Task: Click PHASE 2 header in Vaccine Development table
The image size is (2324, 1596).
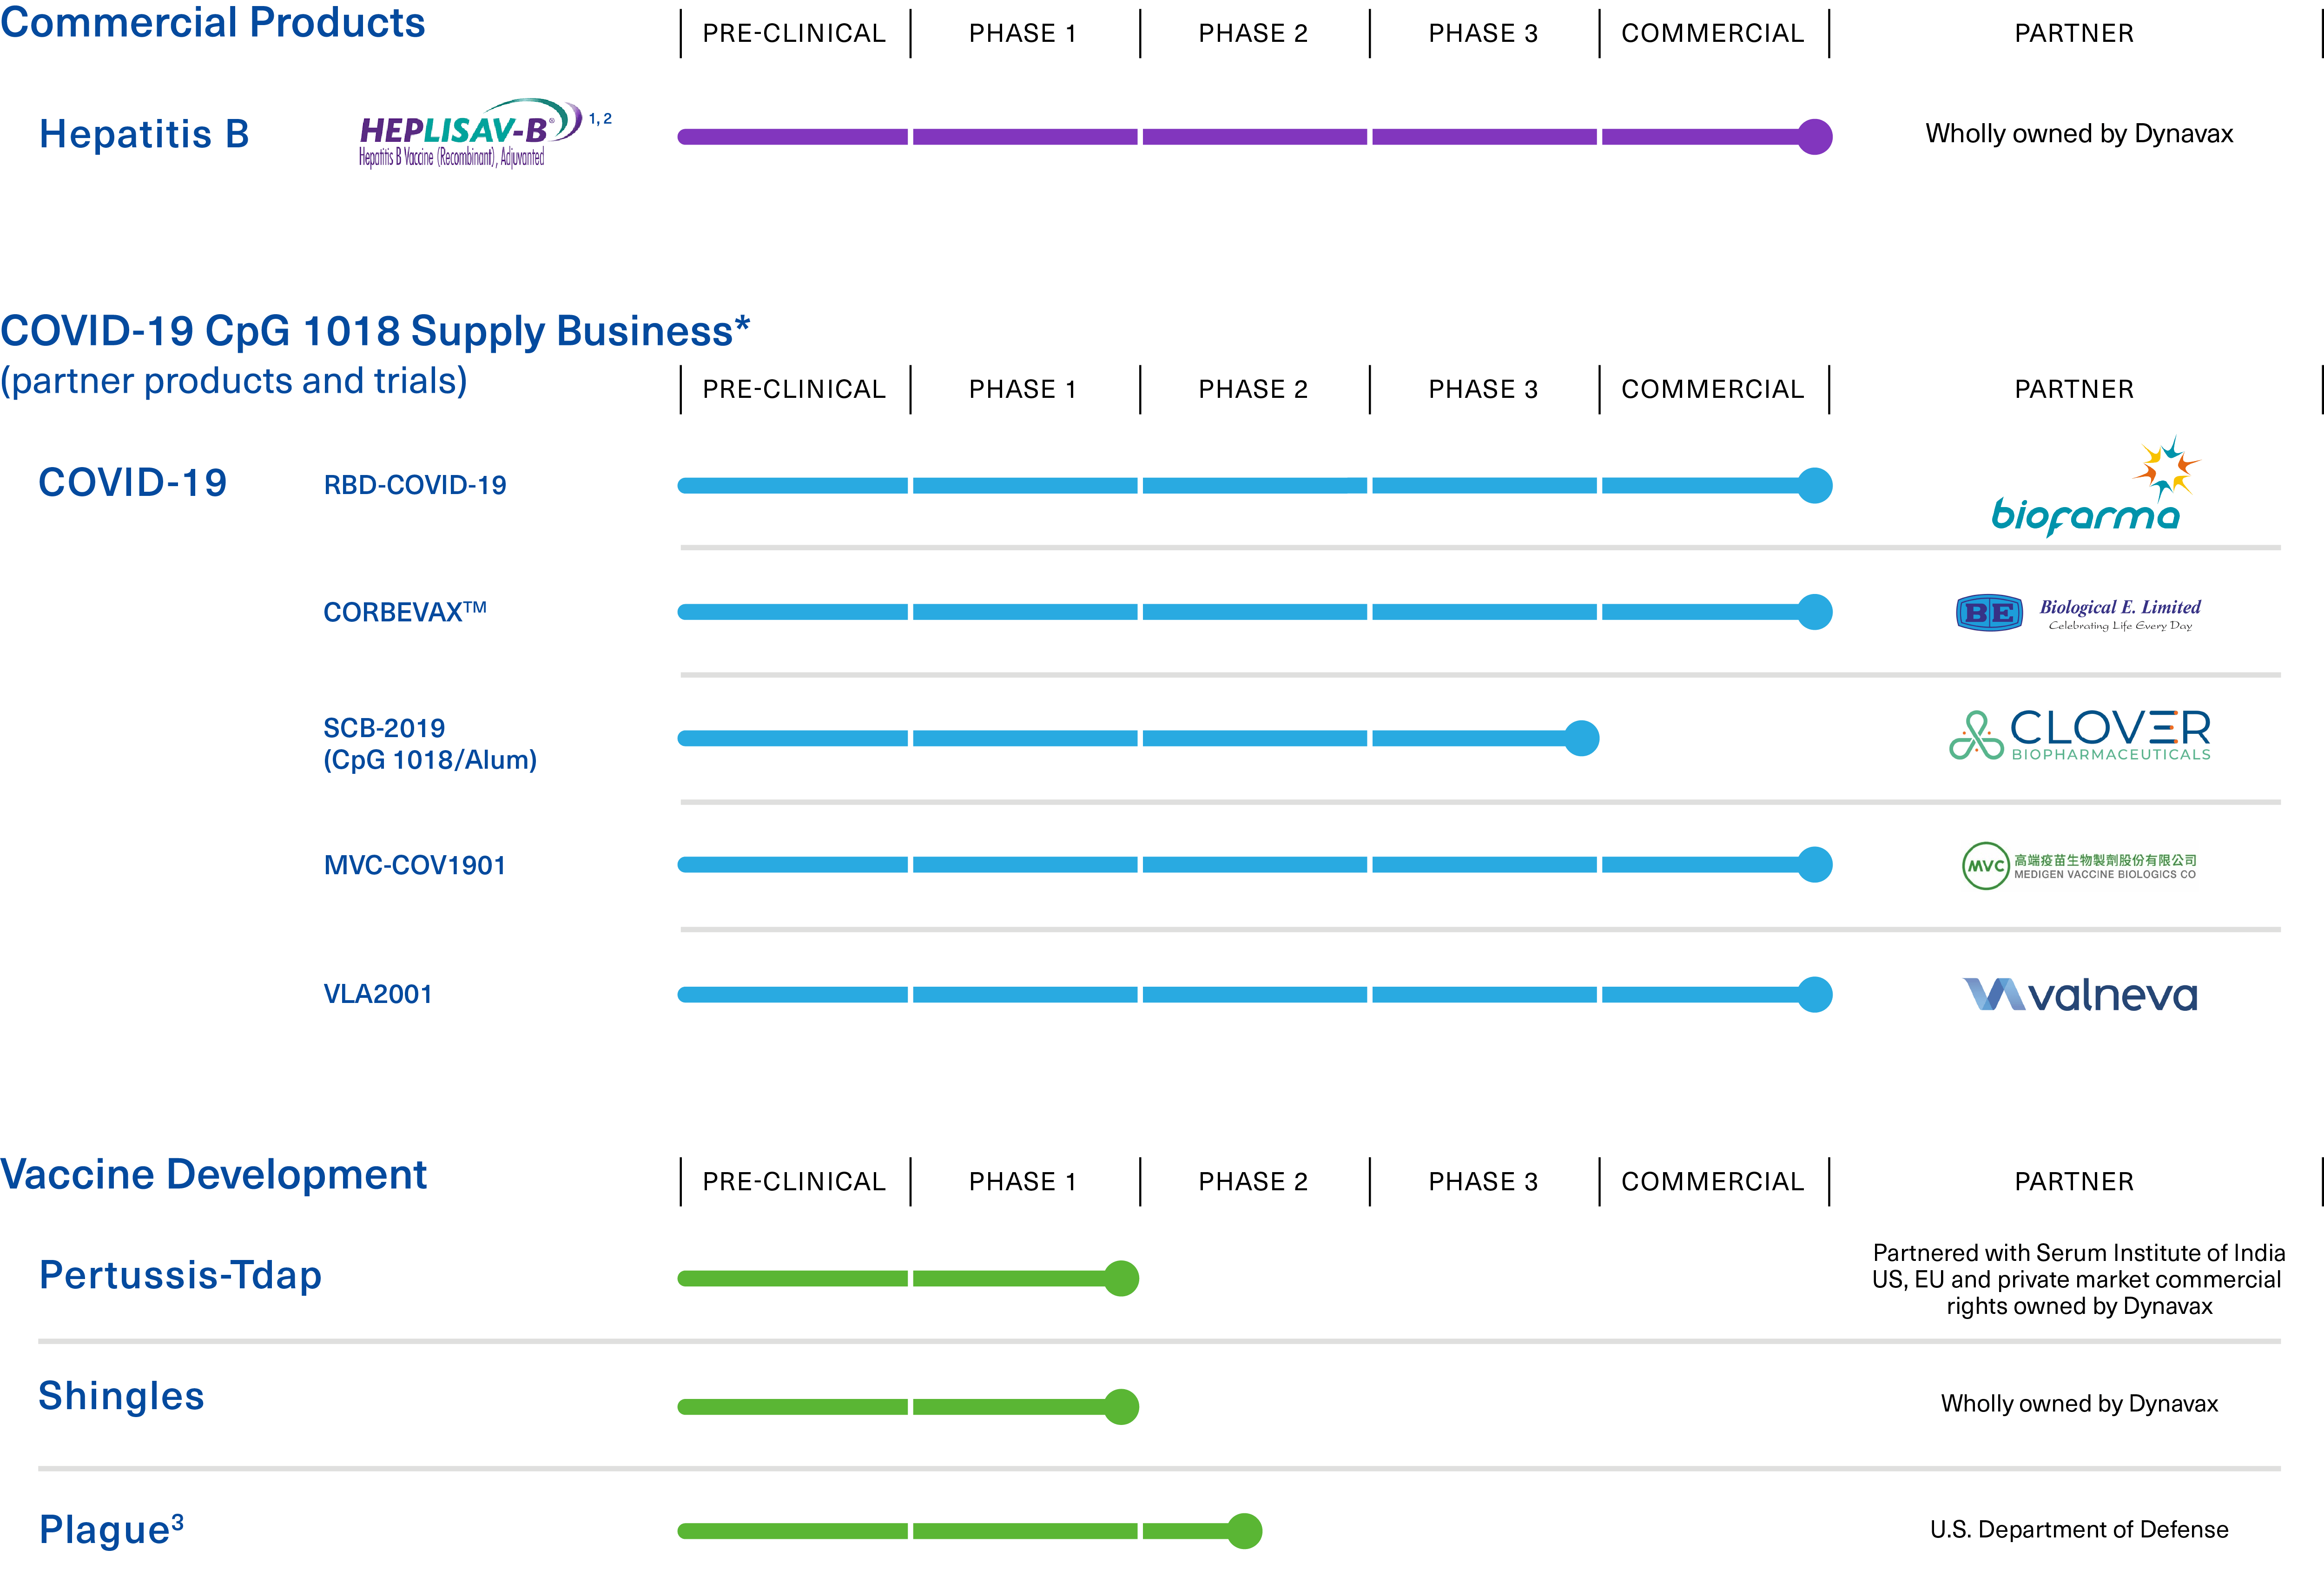Action: (1253, 1182)
